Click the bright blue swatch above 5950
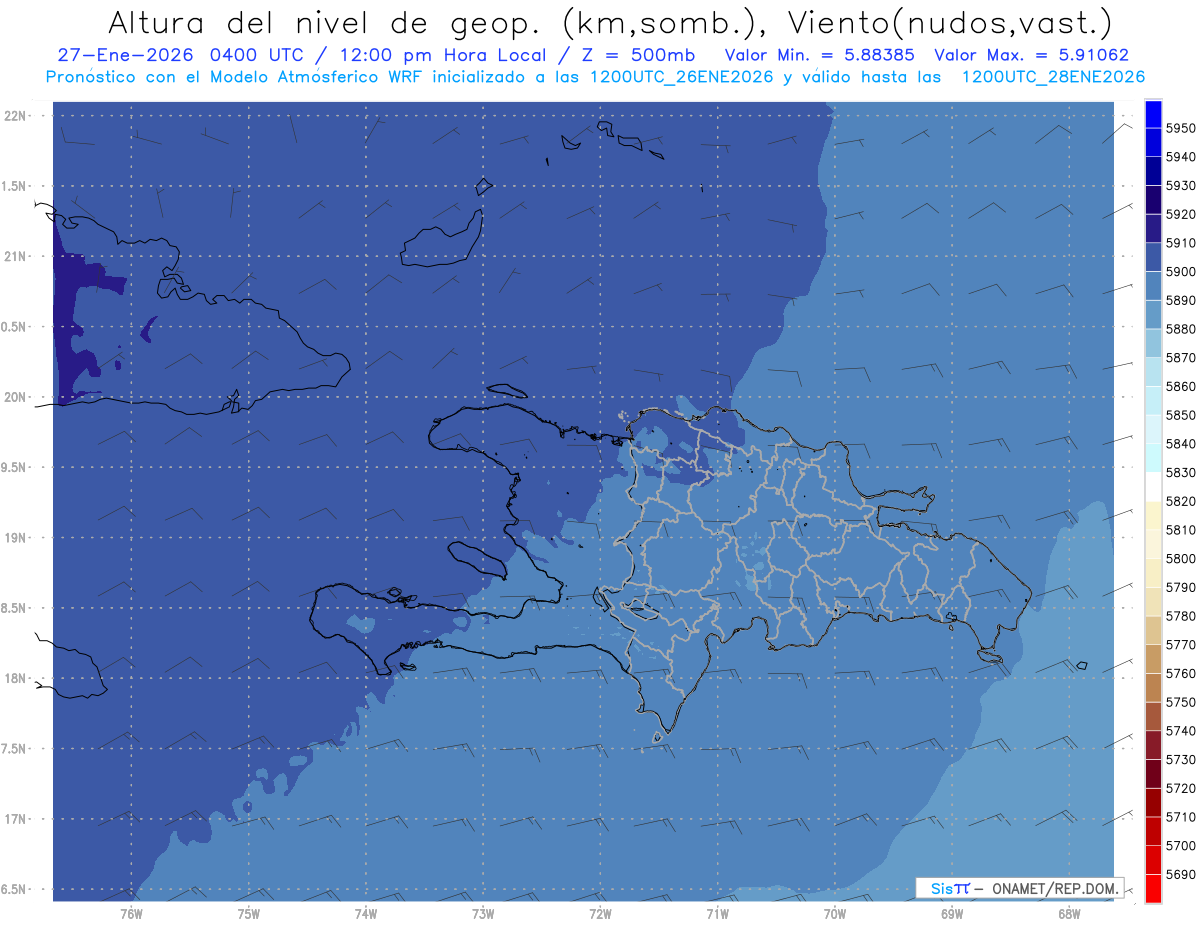The width and height of the screenshot is (1200, 927). point(1152,114)
